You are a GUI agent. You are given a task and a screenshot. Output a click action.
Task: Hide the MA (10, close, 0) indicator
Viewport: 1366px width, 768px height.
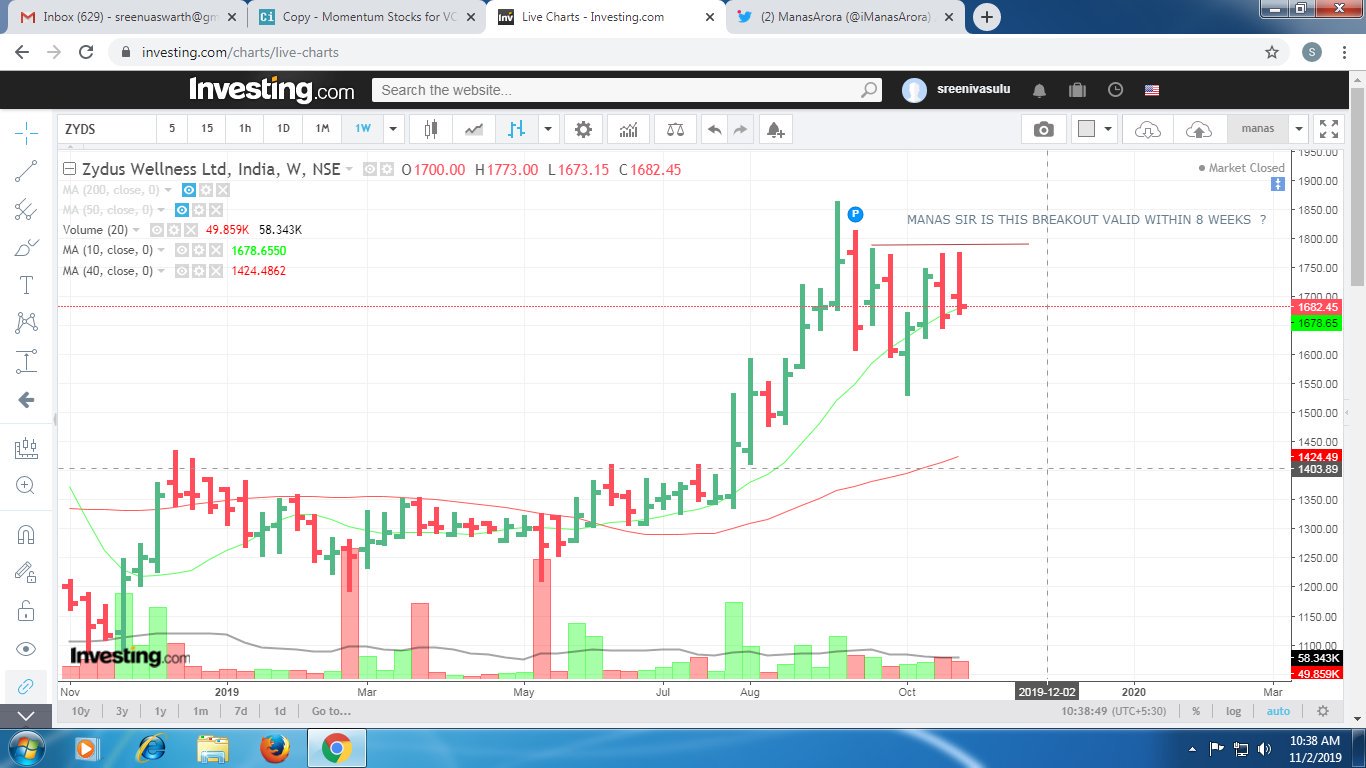point(182,250)
